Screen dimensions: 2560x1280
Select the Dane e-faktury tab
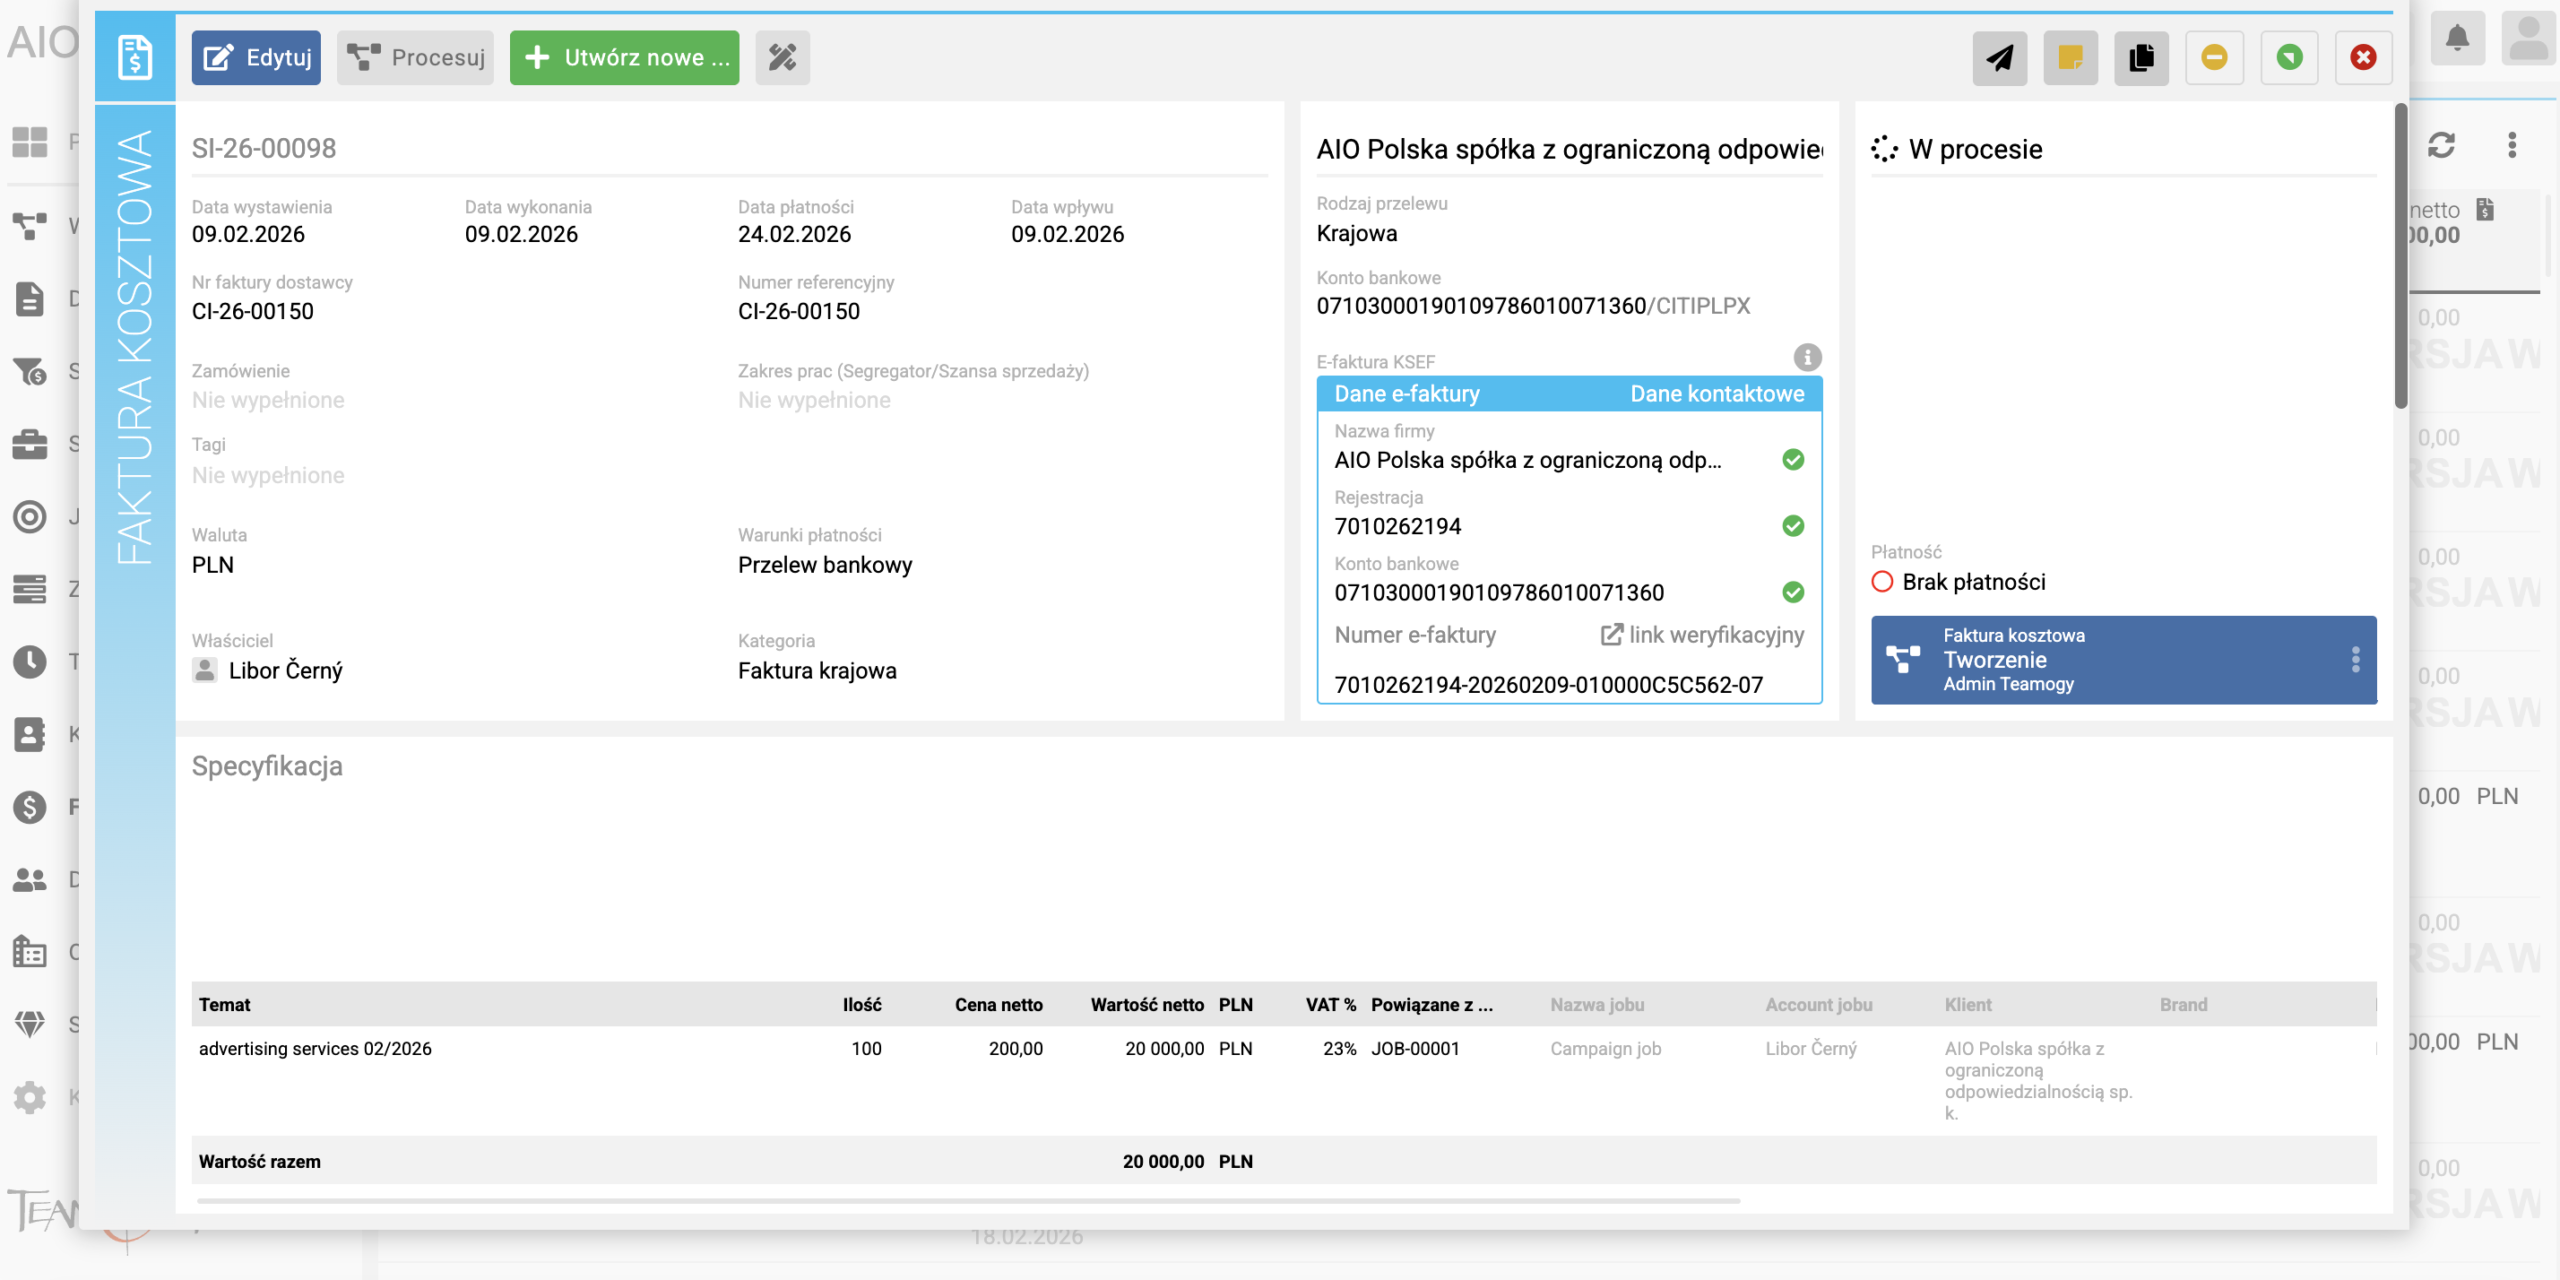coord(1407,394)
